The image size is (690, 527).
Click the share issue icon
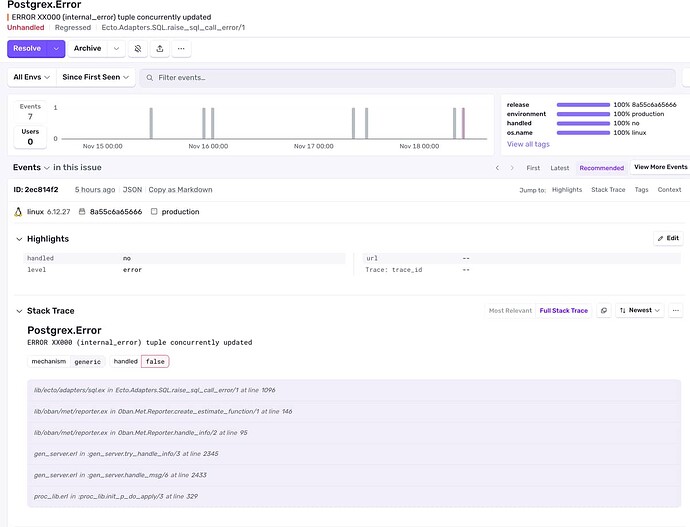point(160,49)
